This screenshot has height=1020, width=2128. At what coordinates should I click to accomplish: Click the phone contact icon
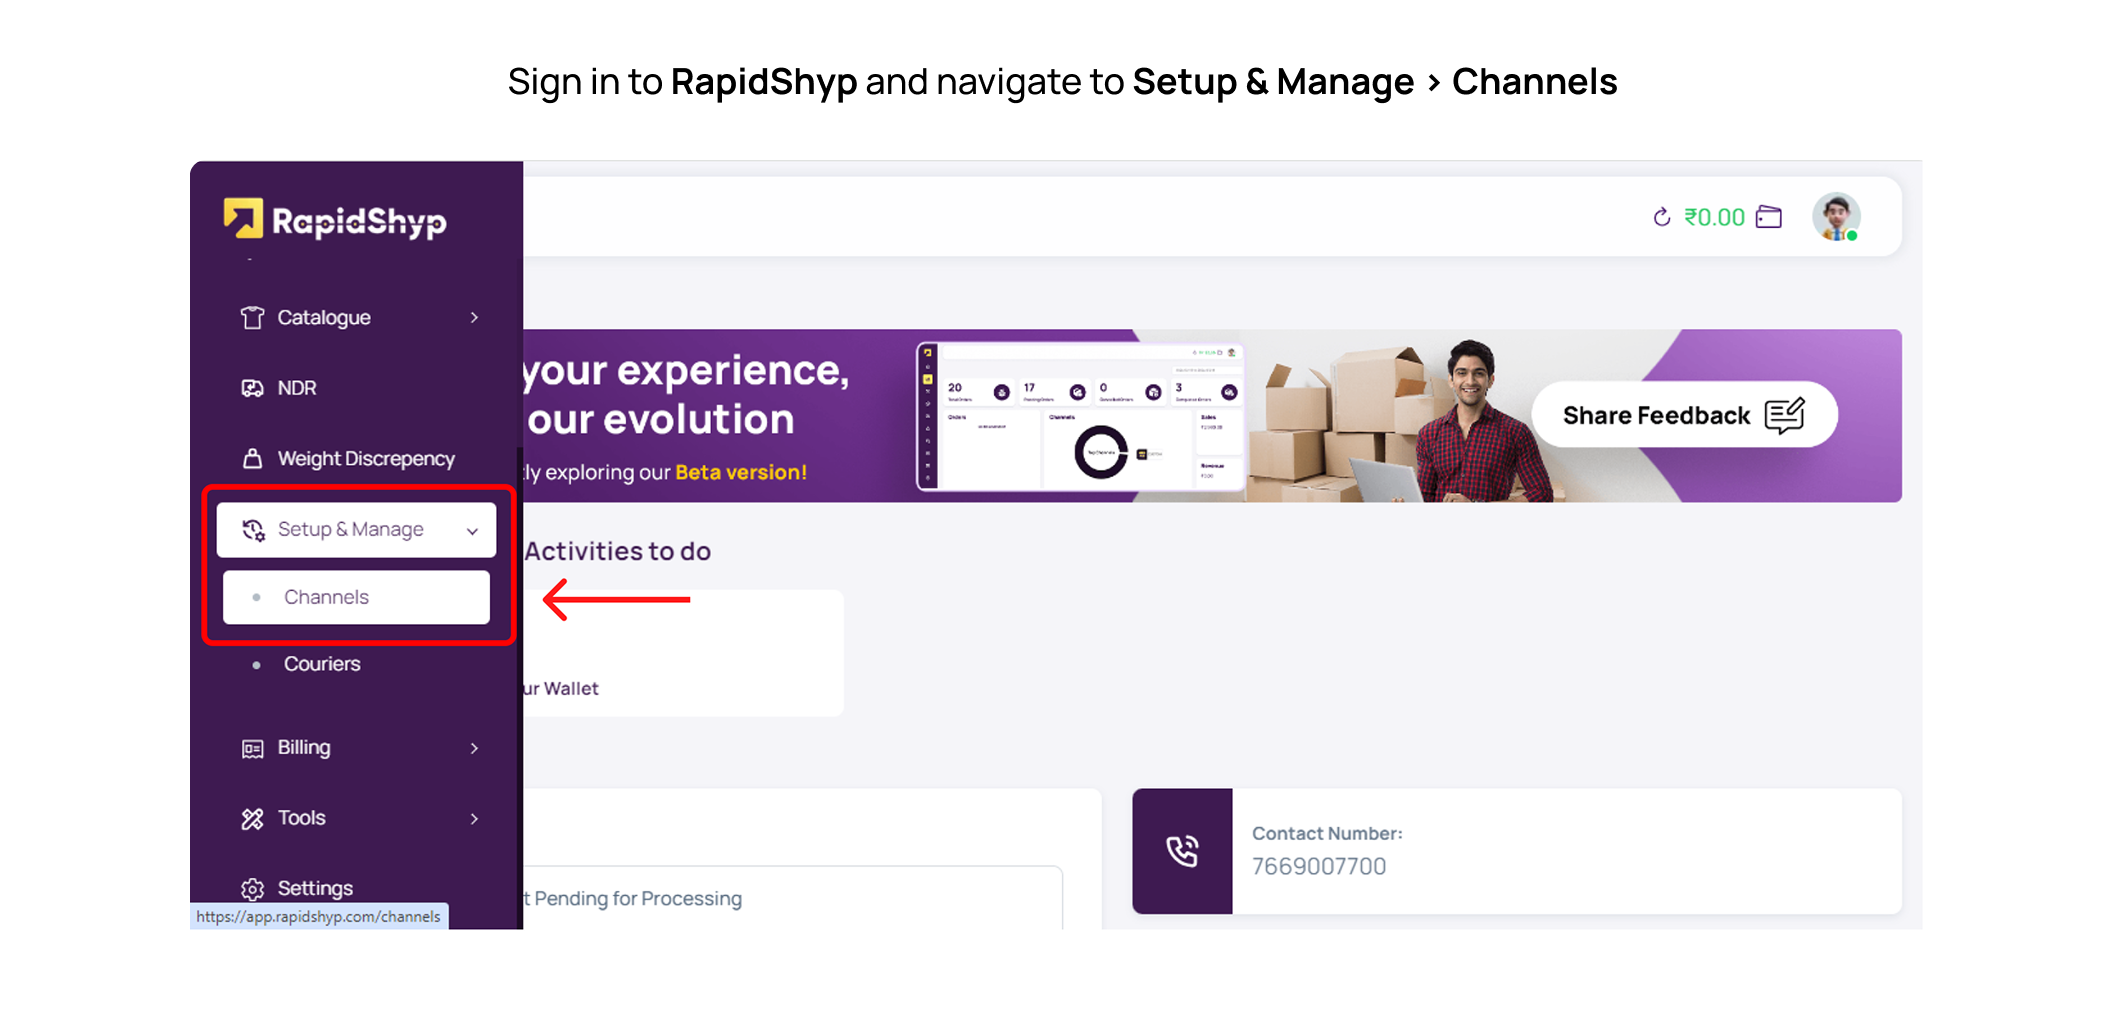[x=1182, y=851]
